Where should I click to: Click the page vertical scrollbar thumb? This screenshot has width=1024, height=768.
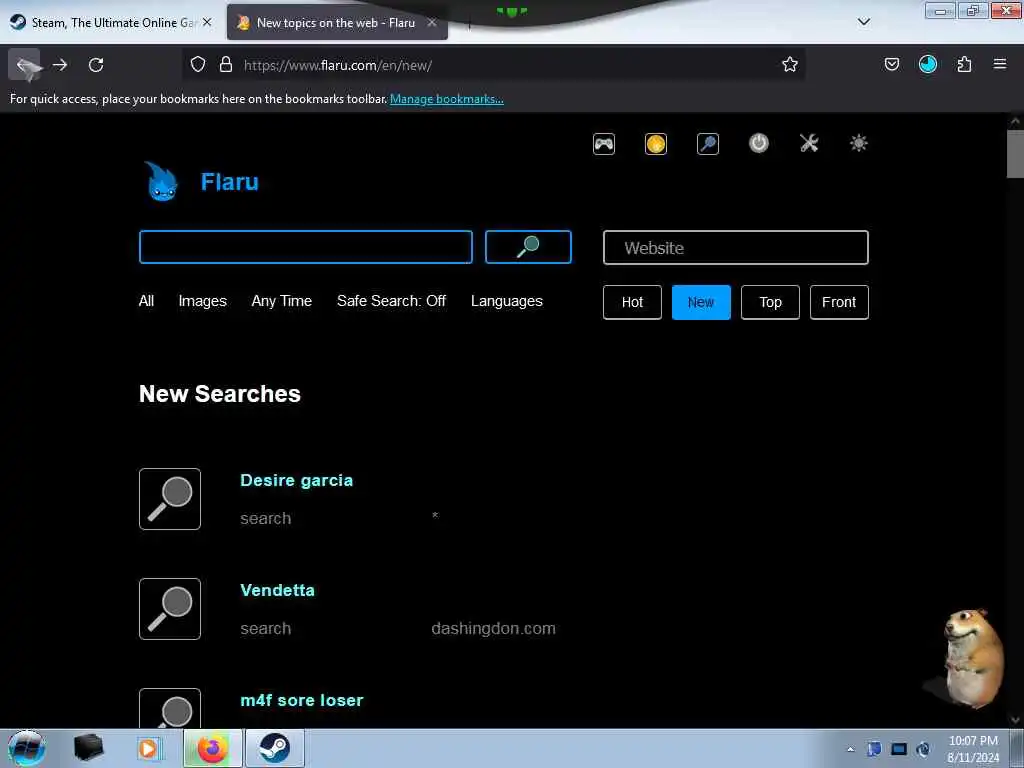tap(1015, 153)
